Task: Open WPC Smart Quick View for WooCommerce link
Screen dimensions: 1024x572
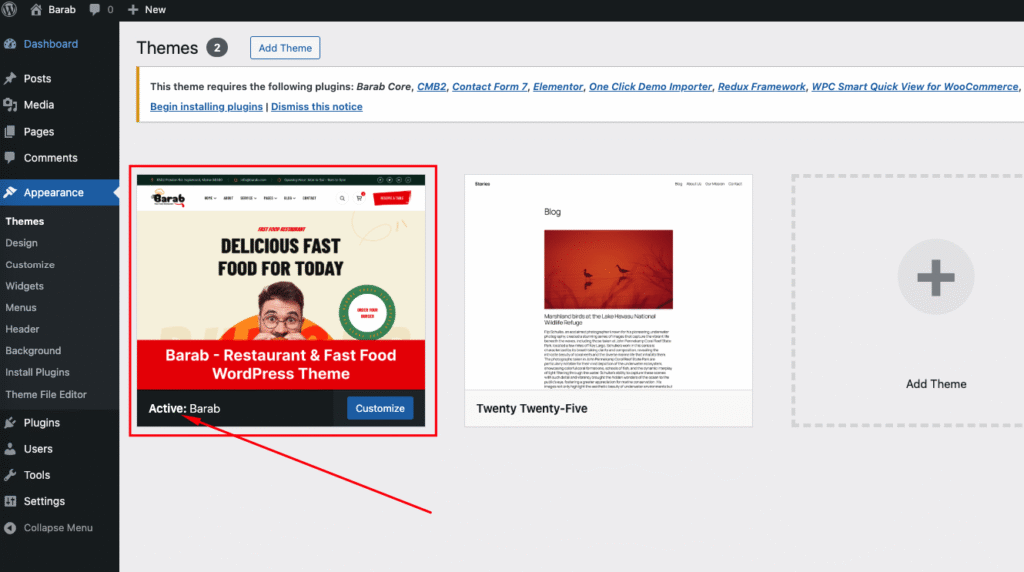Action: (x=914, y=86)
